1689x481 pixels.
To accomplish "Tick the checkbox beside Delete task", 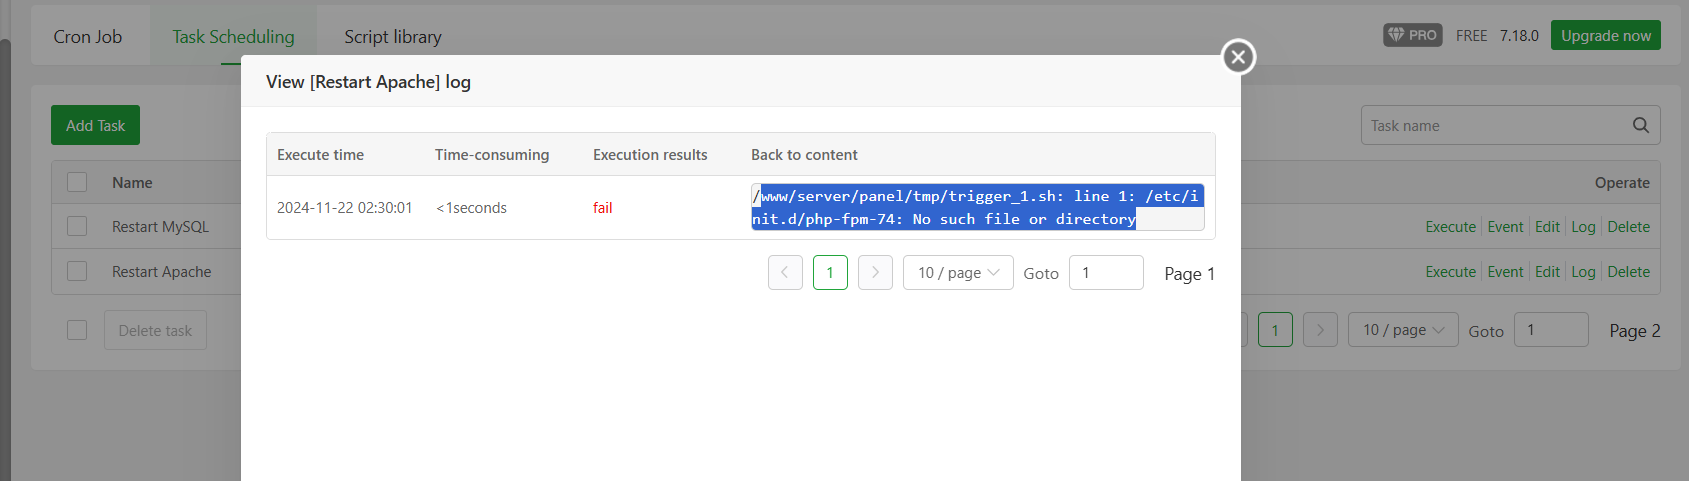I will pyautogui.click(x=77, y=330).
